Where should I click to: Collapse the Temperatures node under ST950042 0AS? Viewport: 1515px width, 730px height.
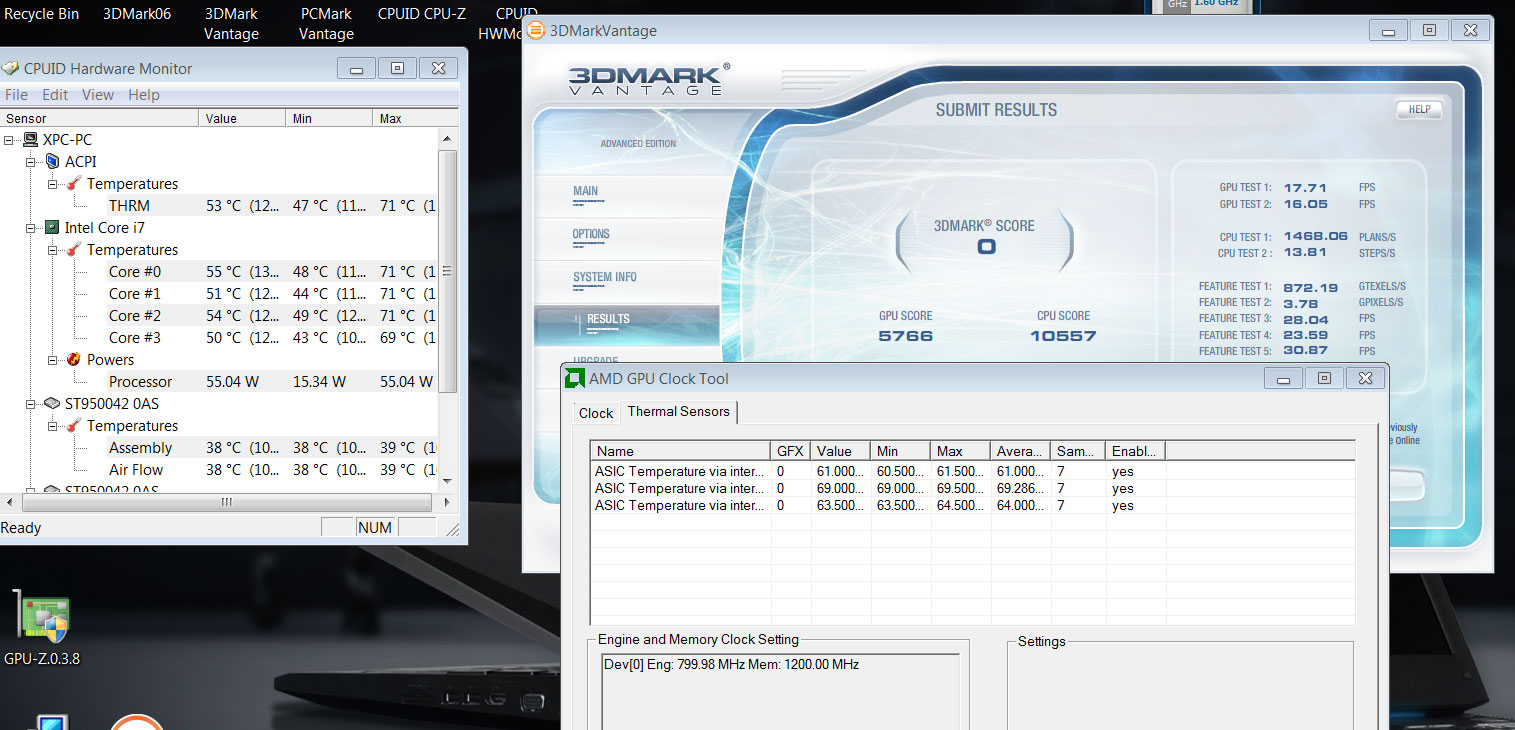pos(53,426)
